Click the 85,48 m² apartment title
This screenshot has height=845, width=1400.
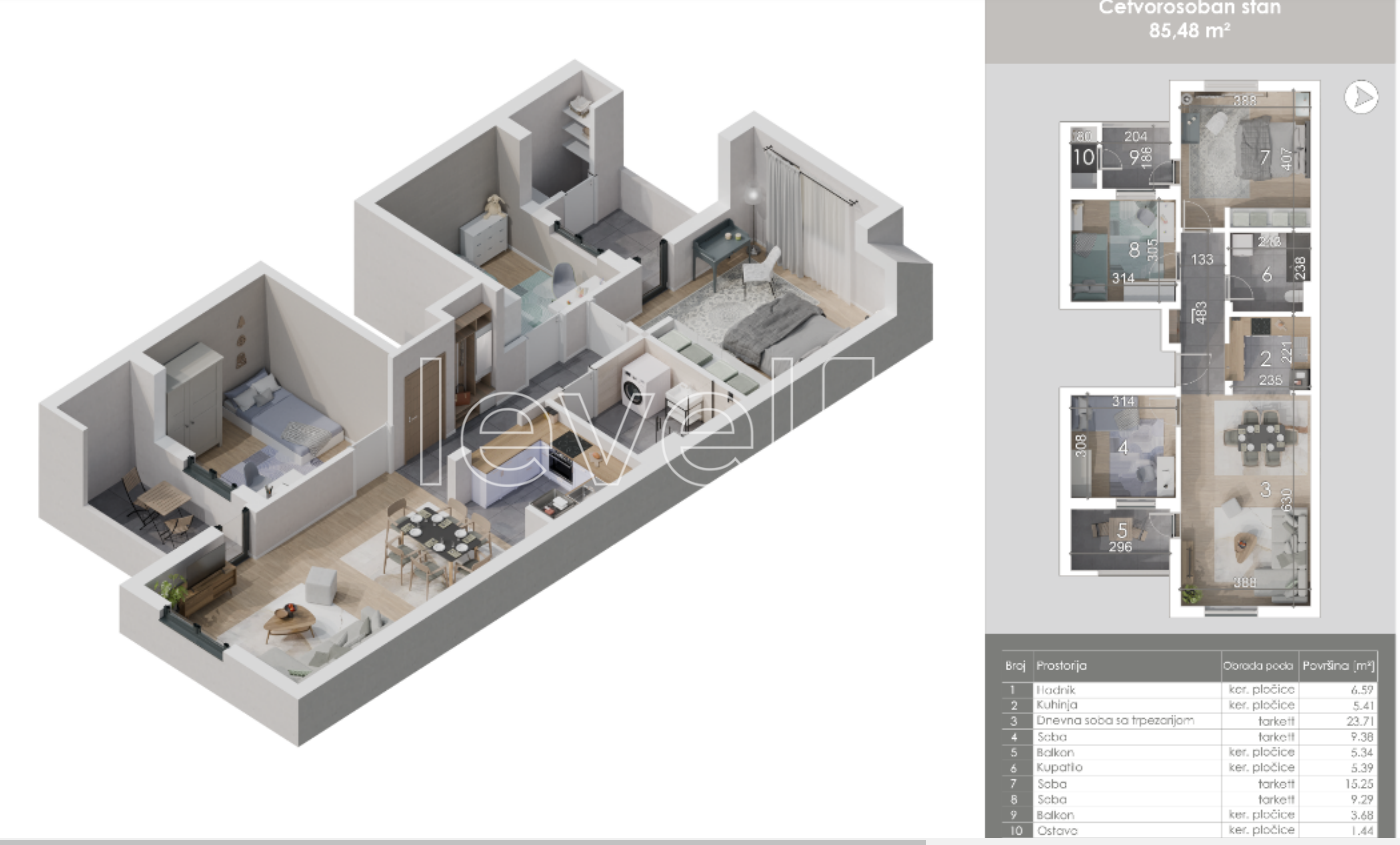[x=1189, y=30]
